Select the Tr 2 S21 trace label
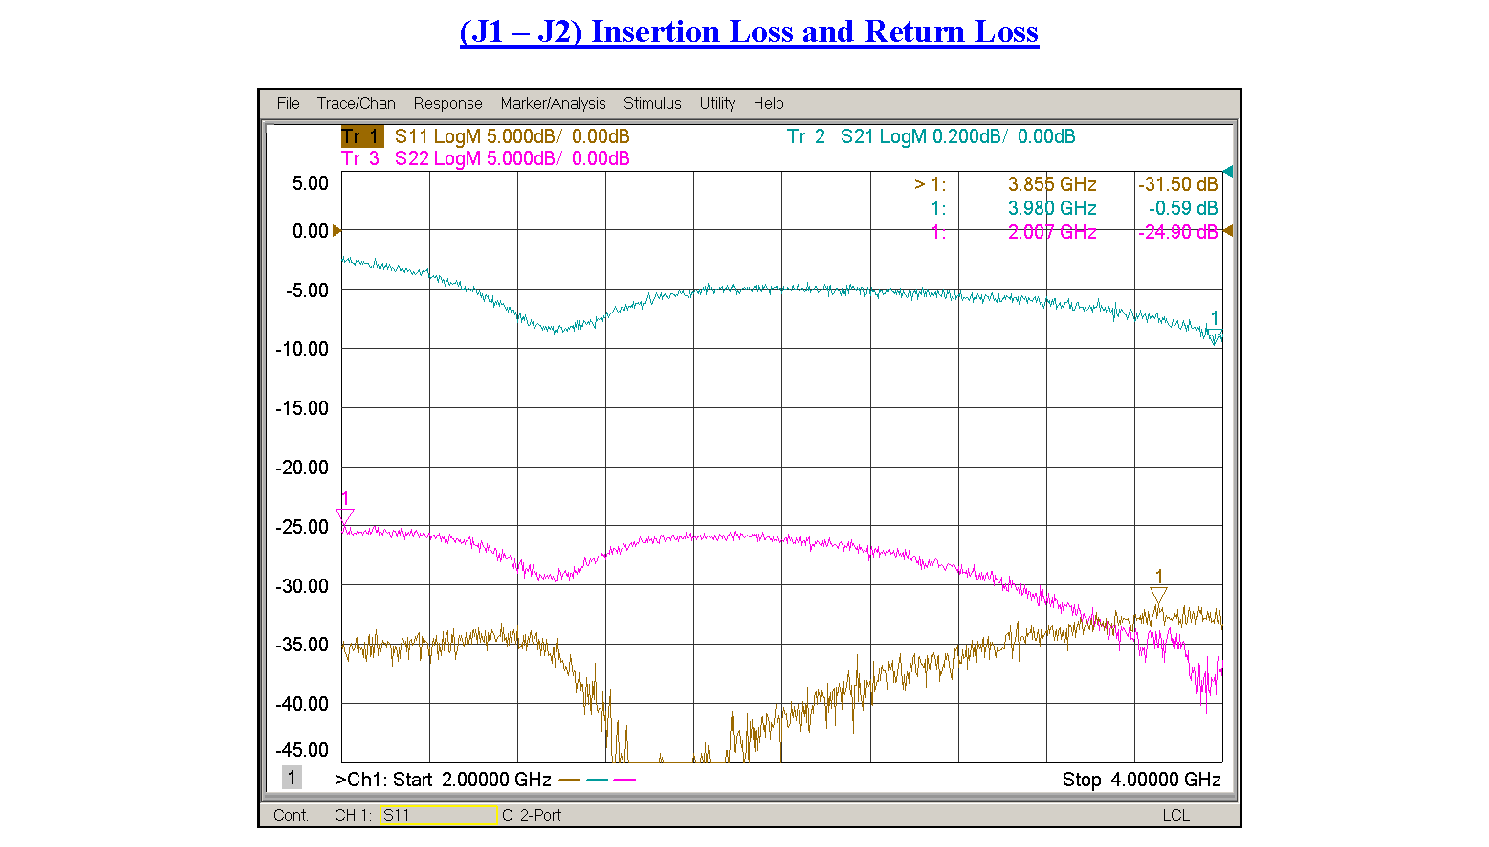Viewport: 1489px width, 847px height. click(930, 137)
